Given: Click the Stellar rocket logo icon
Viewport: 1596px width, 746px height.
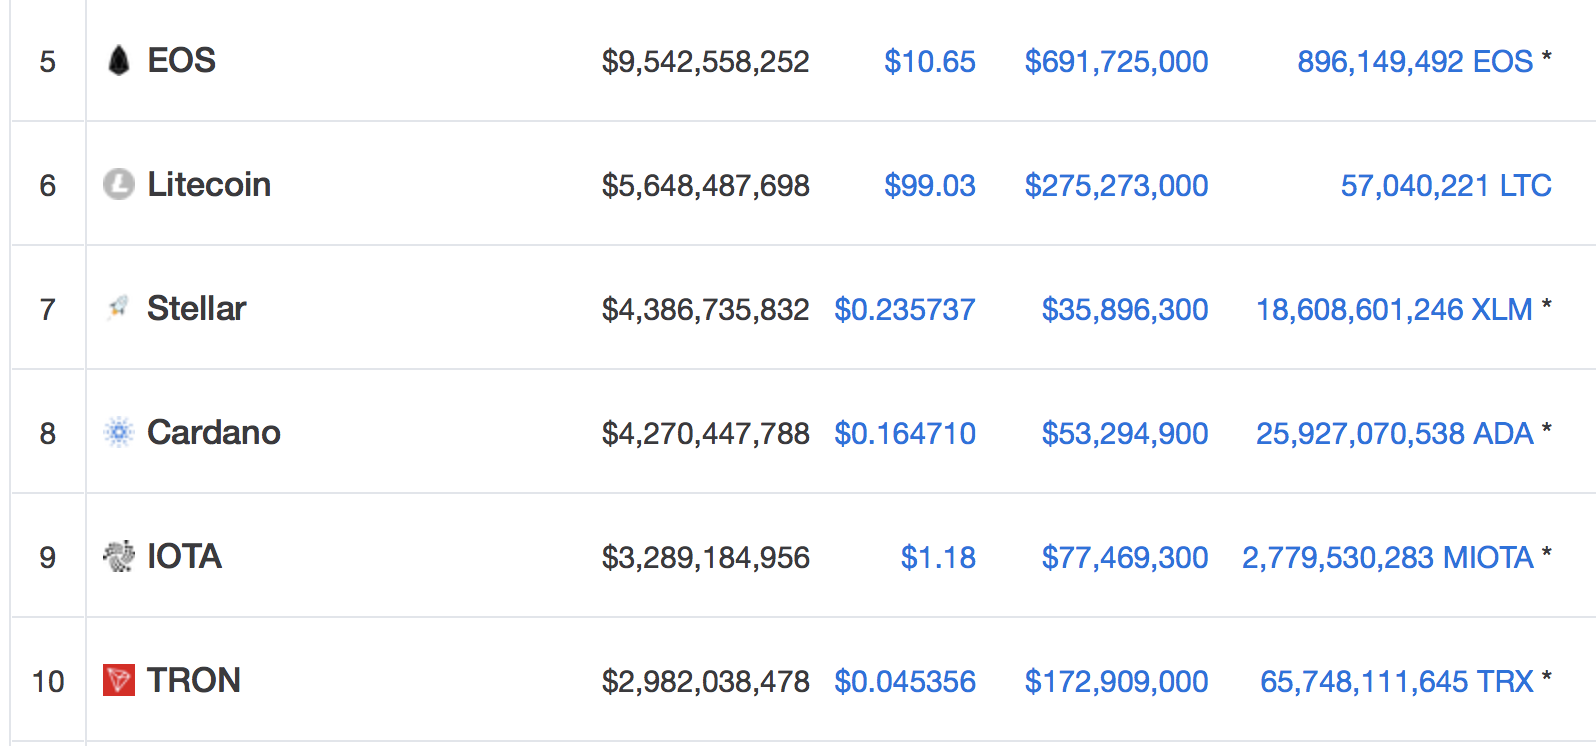Looking at the screenshot, I should (119, 308).
